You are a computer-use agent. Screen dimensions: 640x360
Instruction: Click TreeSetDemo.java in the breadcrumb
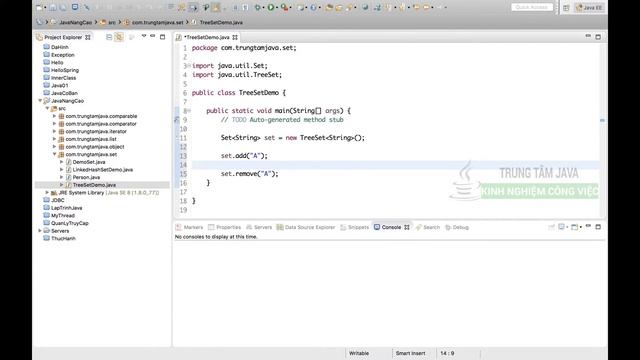221,22
